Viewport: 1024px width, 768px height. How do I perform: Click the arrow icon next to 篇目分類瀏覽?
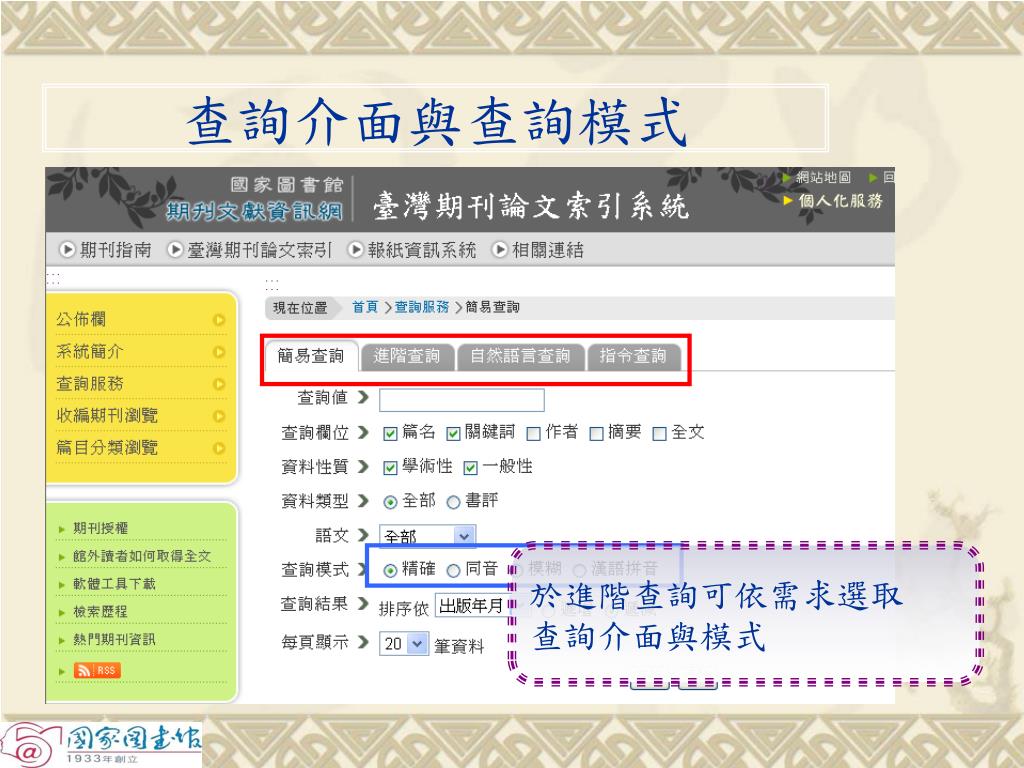pos(219,448)
